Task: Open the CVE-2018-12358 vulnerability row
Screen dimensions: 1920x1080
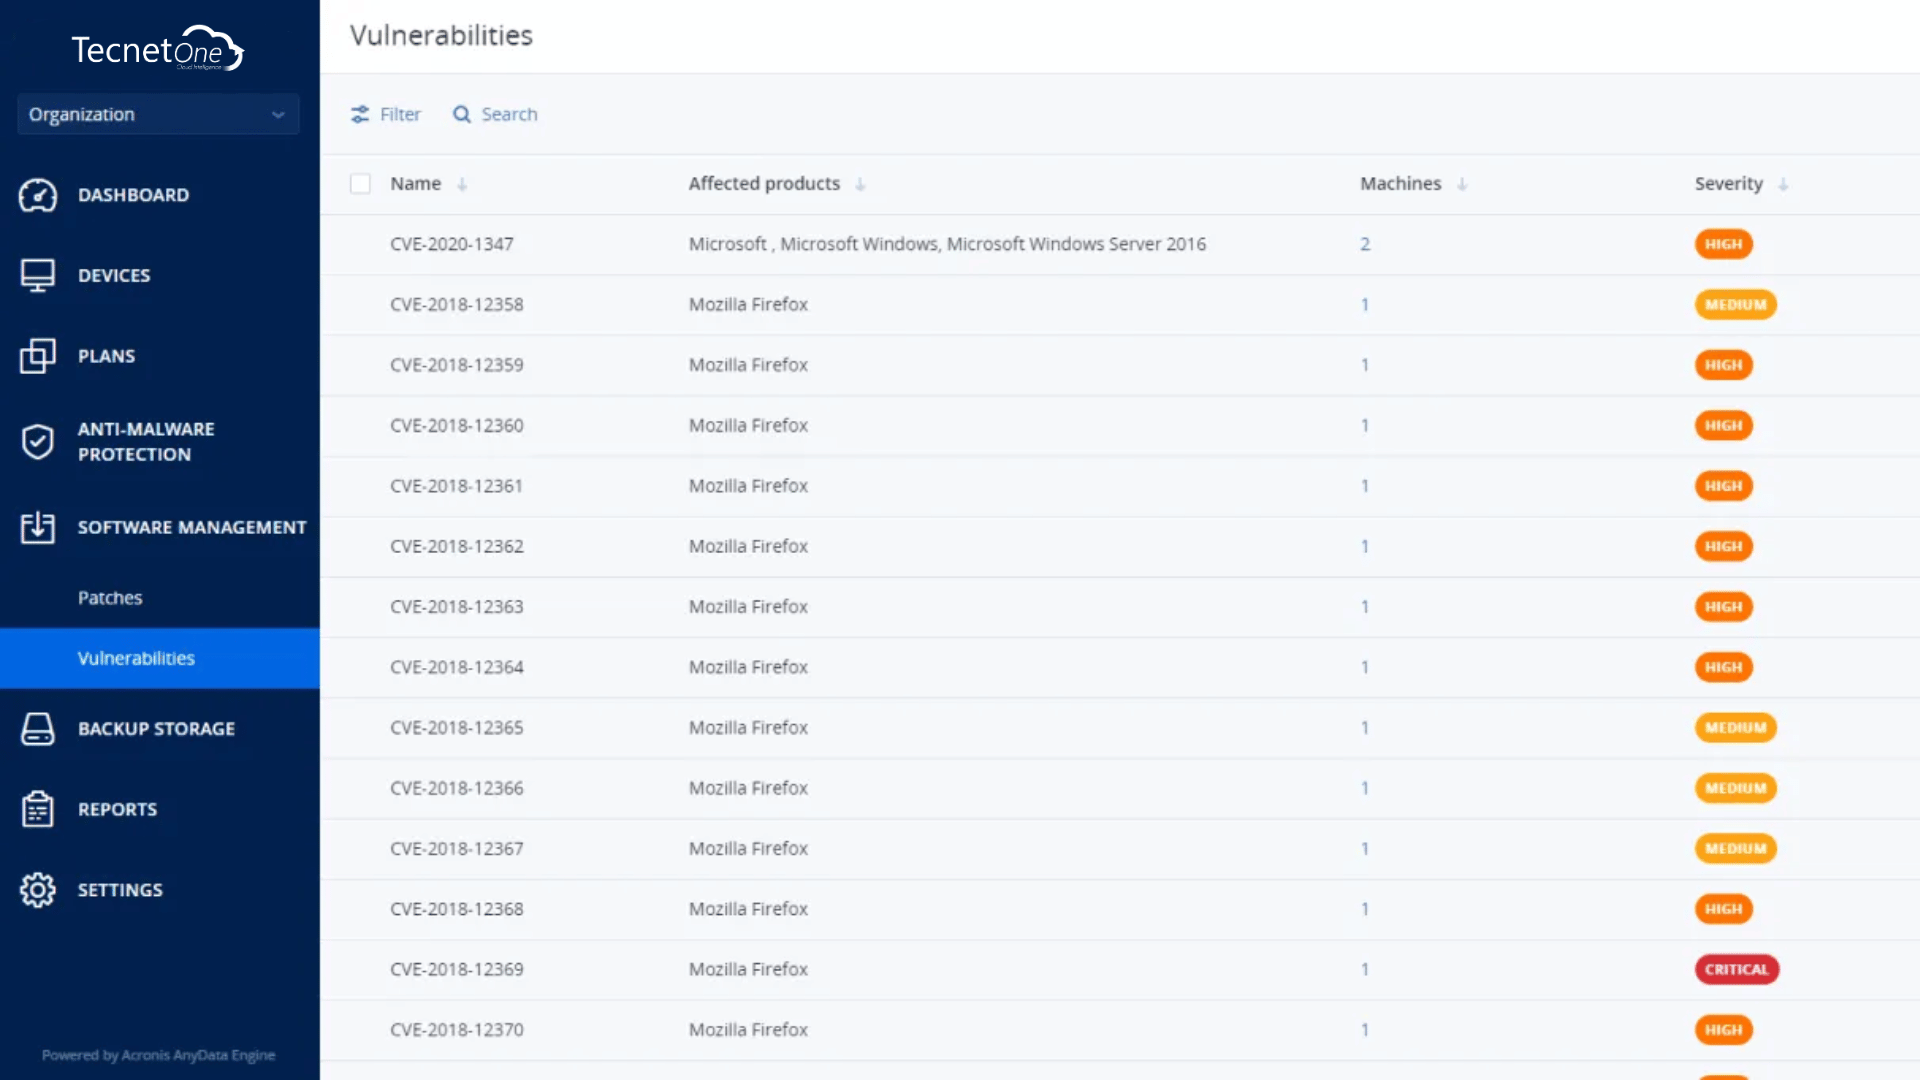Action: (457, 304)
